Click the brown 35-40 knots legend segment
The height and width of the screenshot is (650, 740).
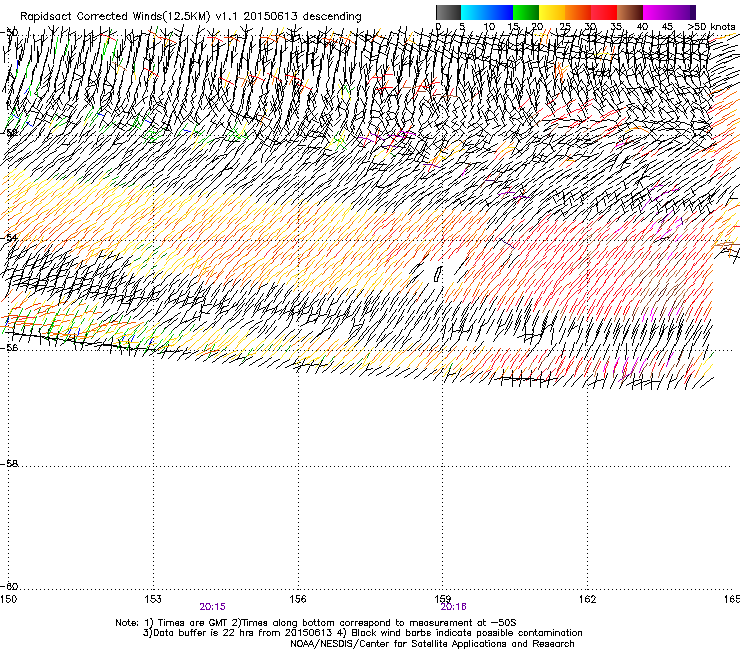630,12
